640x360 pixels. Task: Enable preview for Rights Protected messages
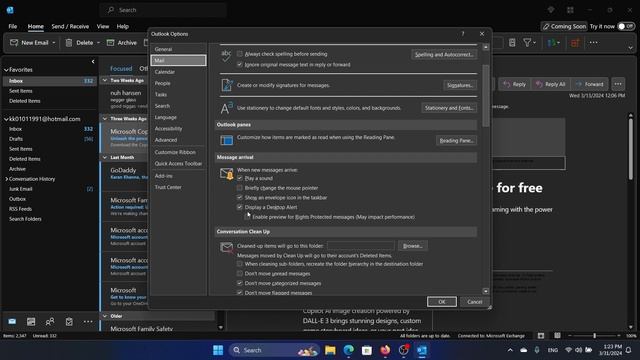(x=247, y=217)
